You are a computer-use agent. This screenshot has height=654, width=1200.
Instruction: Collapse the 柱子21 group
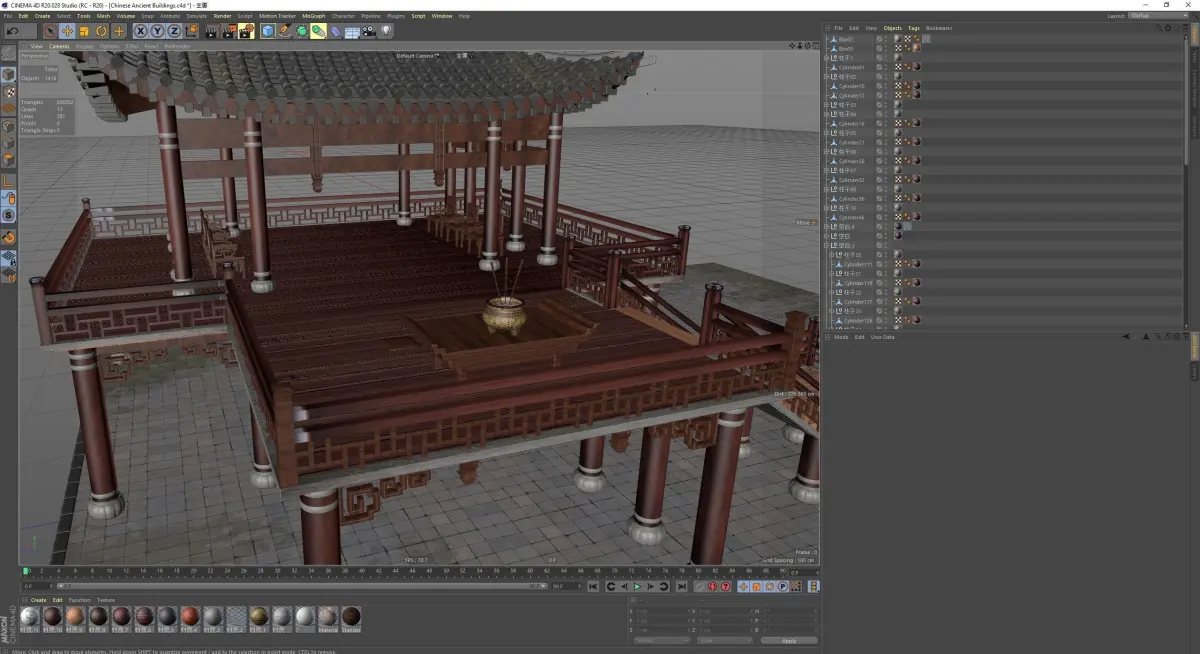tap(831, 273)
